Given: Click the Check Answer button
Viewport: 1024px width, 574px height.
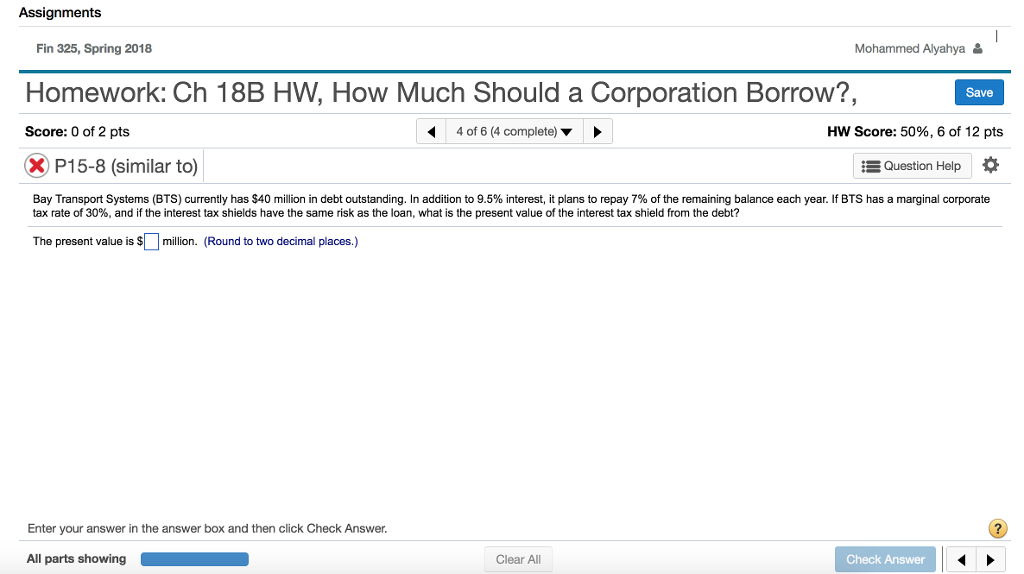Looking at the screenshot, I should [x=885, y=560].
